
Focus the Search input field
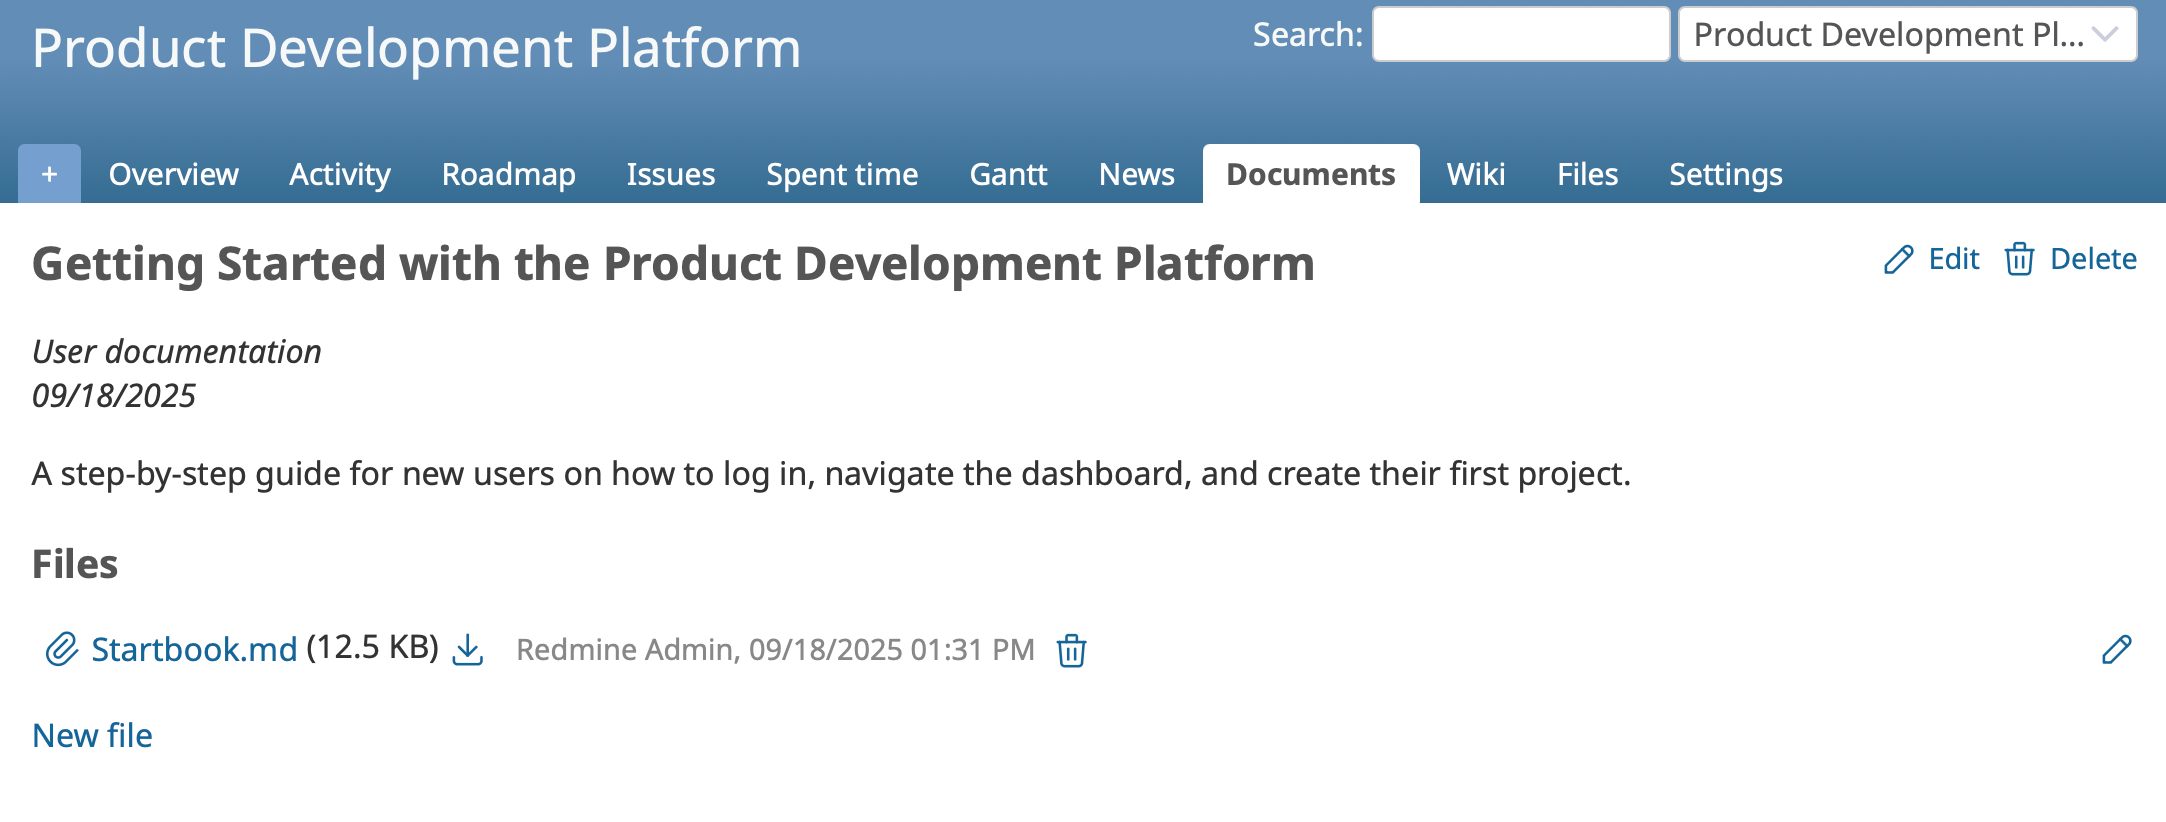[1520, 35]
